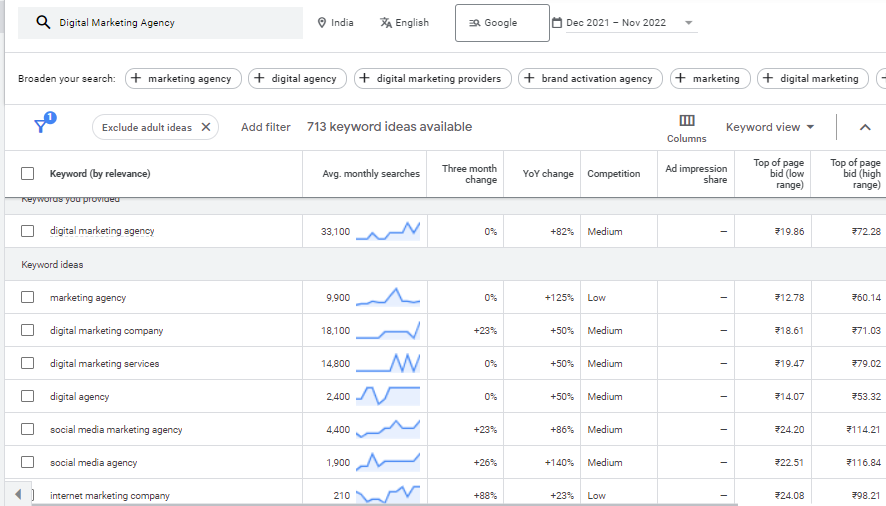This screenshot has height=506, width=886.
Task: Collapse the panel with chevron up
Action: click(865, 127)
